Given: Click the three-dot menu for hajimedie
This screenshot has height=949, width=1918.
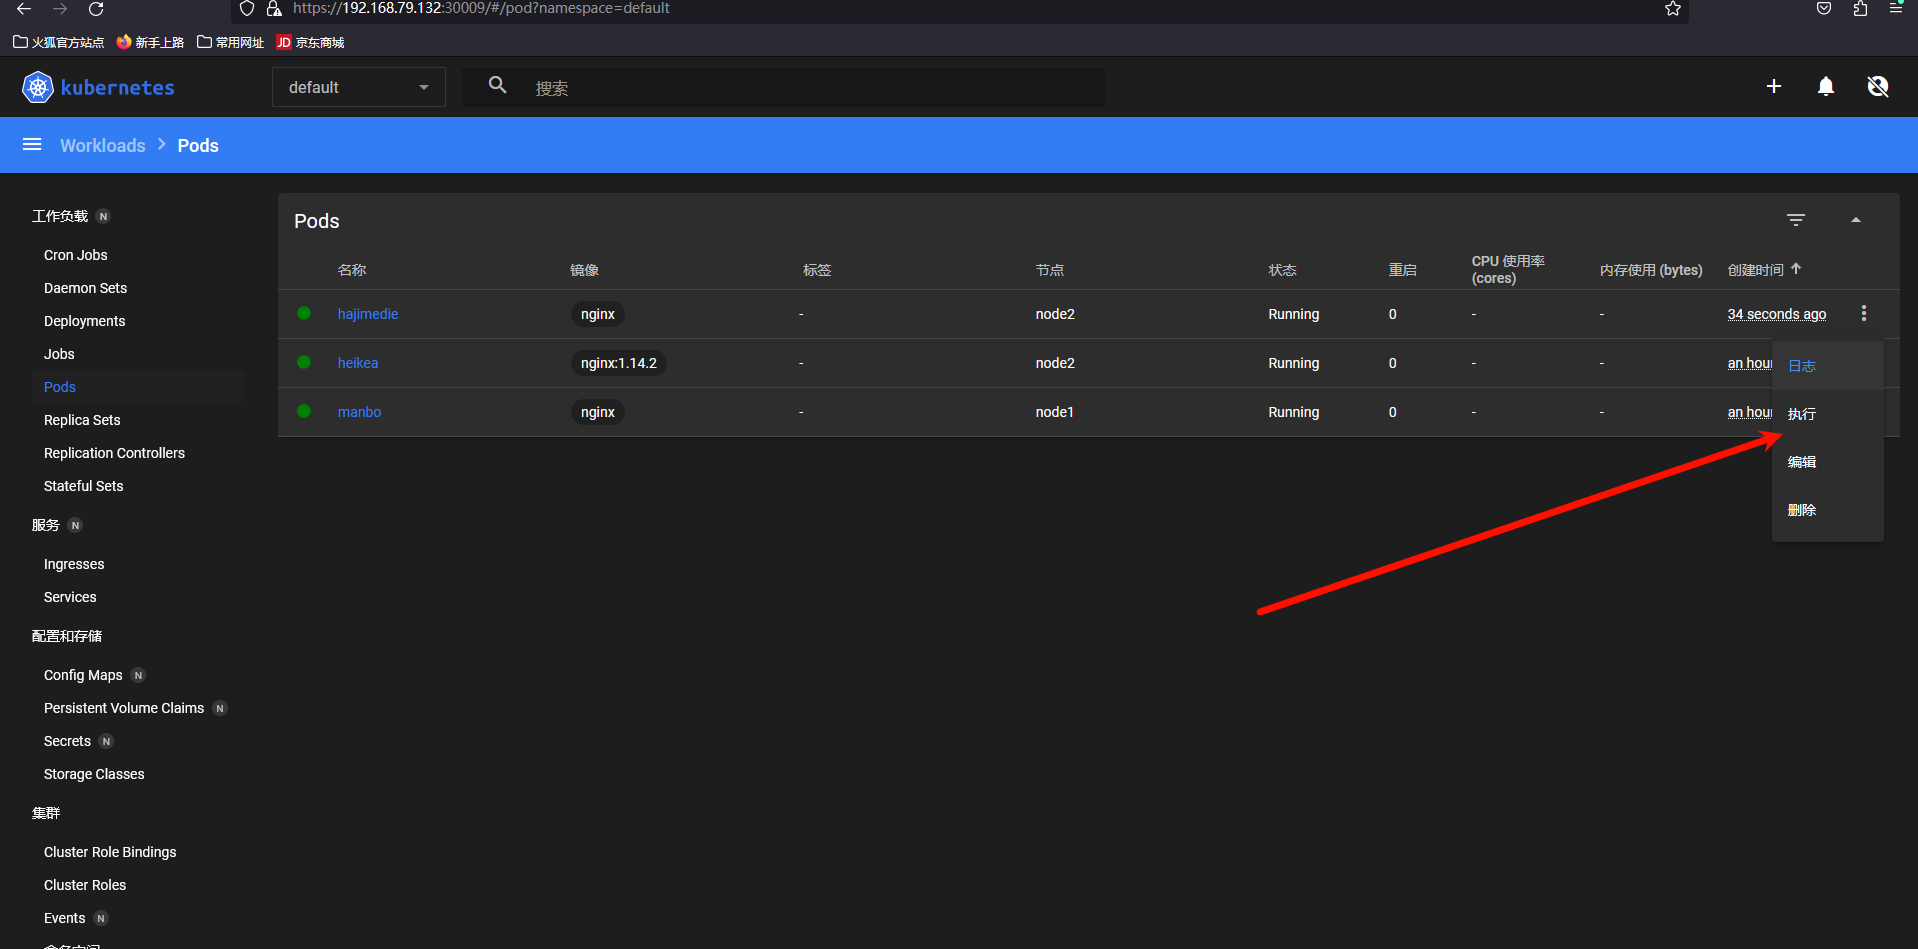Looking at the screenshot, I should pyautogui.click(x=1863, y=314).
